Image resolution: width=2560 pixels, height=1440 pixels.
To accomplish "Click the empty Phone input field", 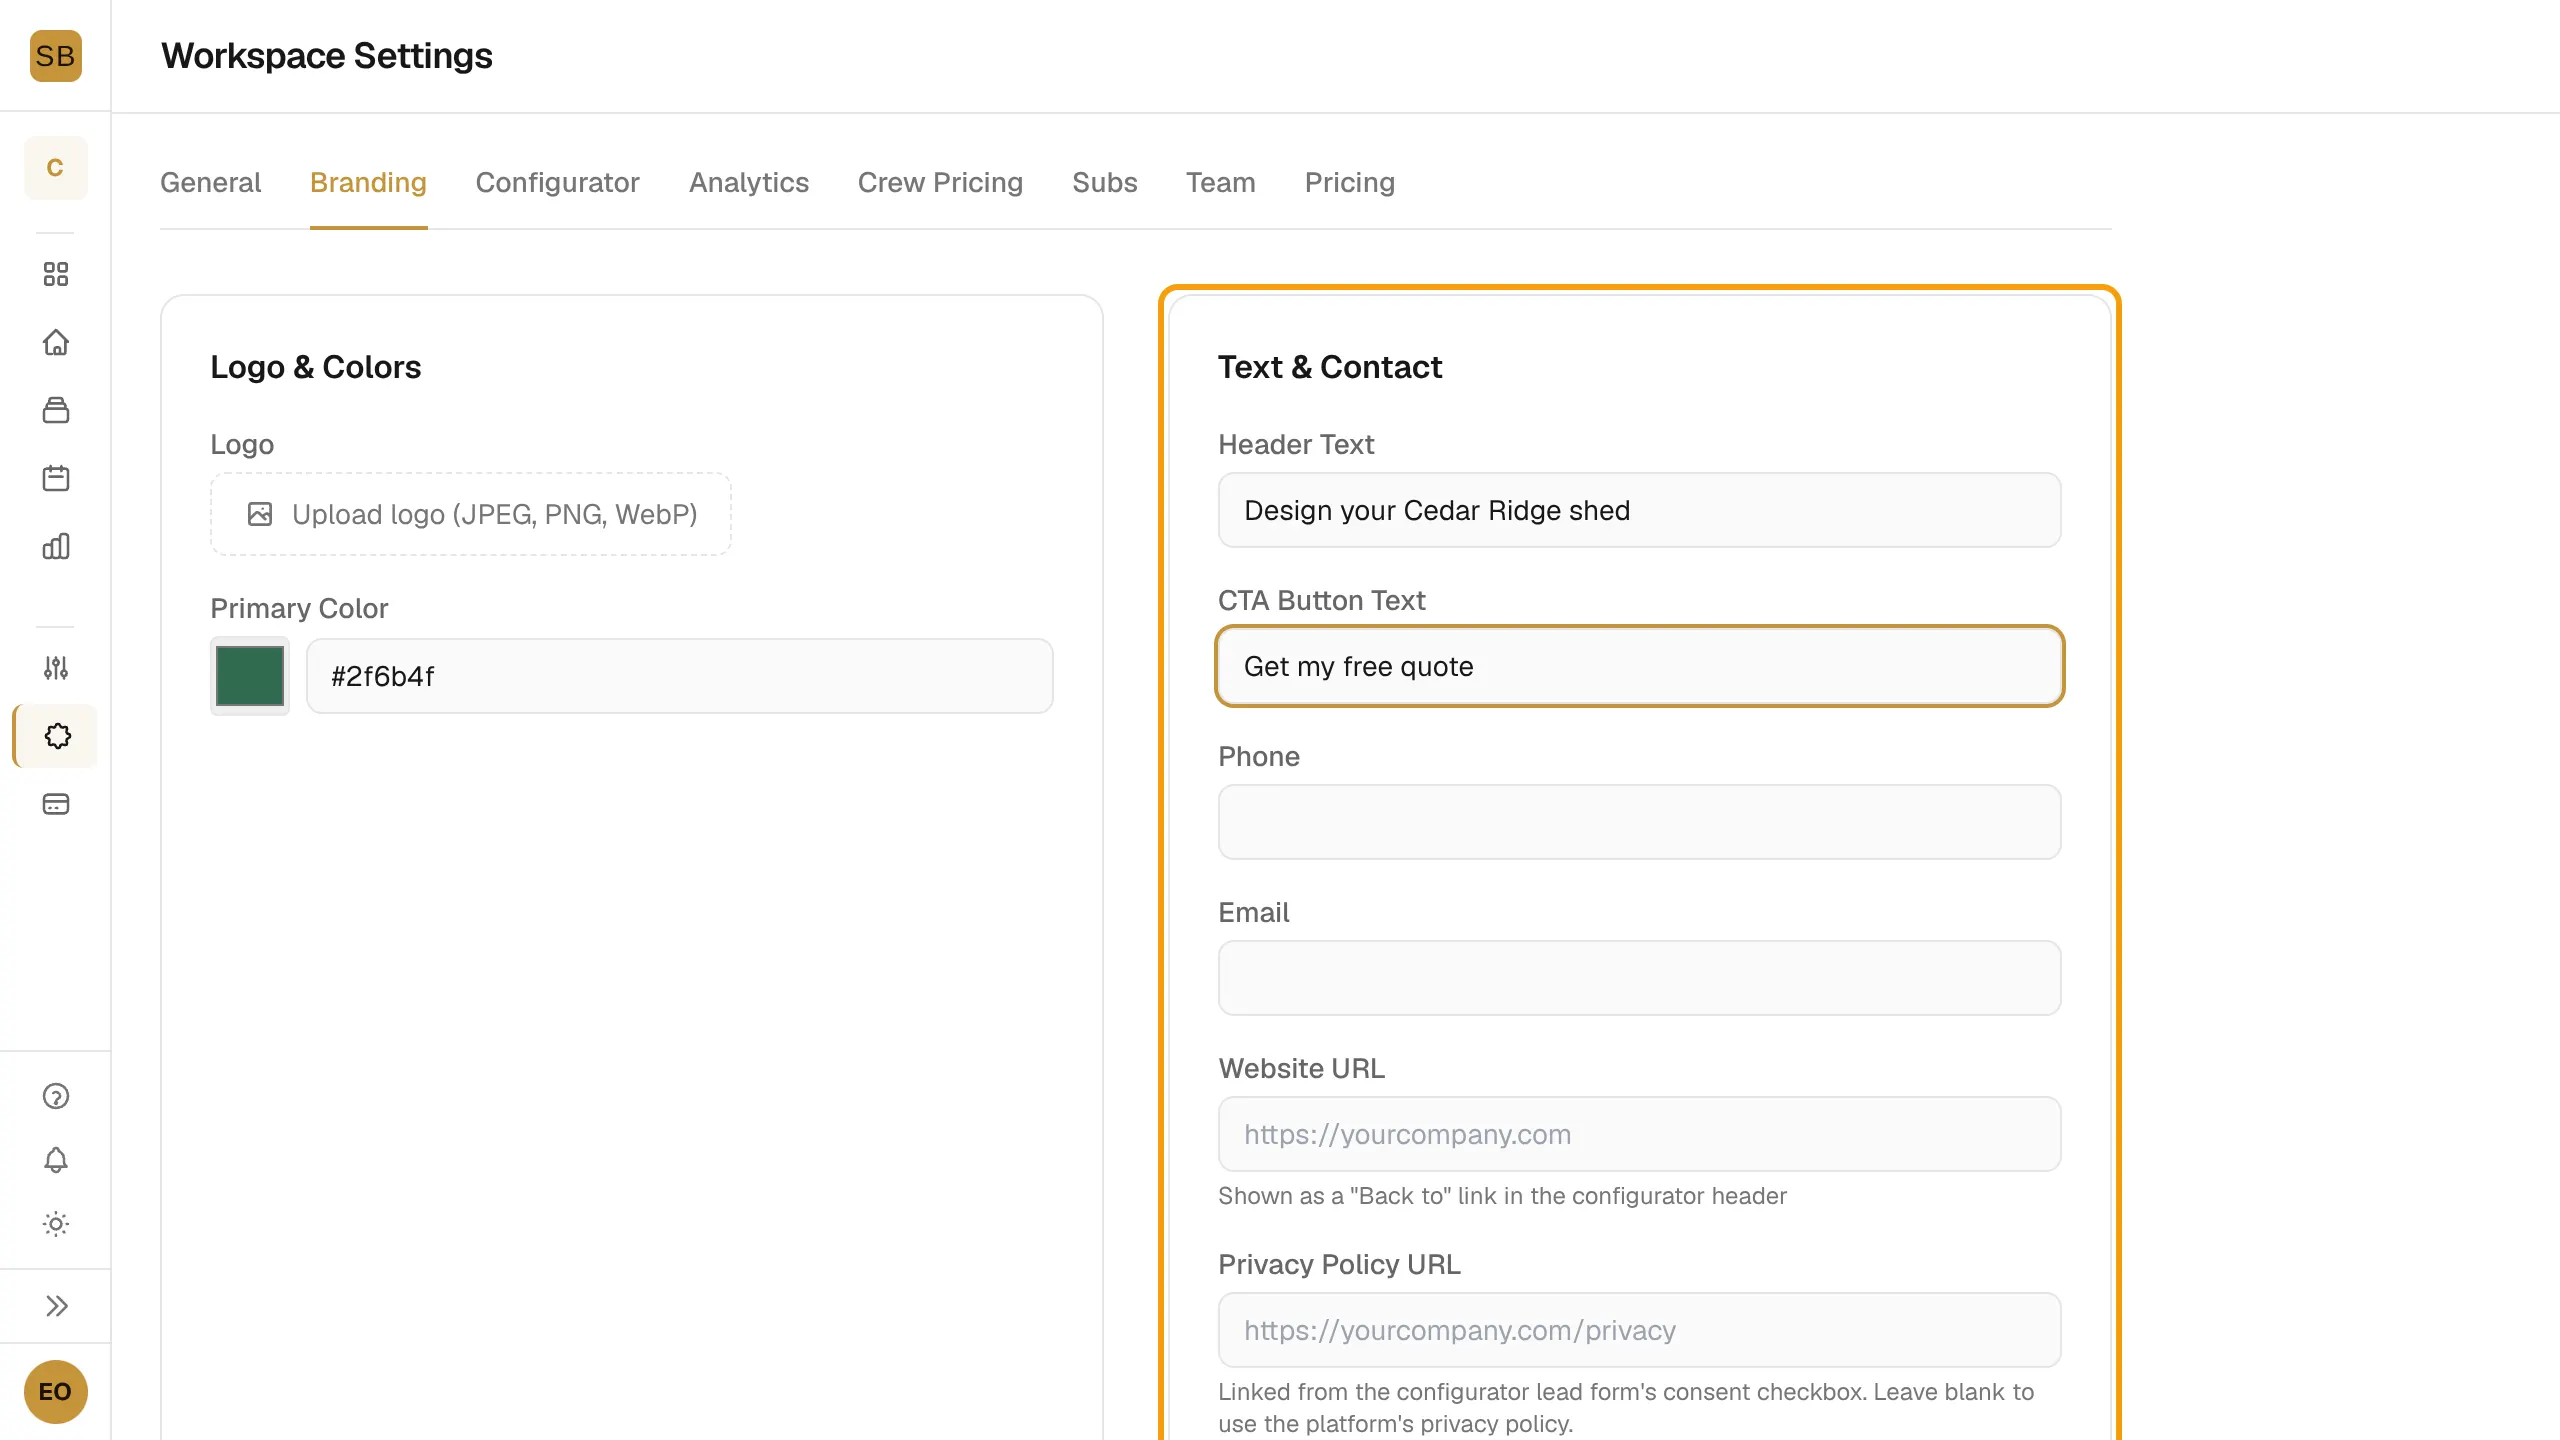I will (1639, 822).
